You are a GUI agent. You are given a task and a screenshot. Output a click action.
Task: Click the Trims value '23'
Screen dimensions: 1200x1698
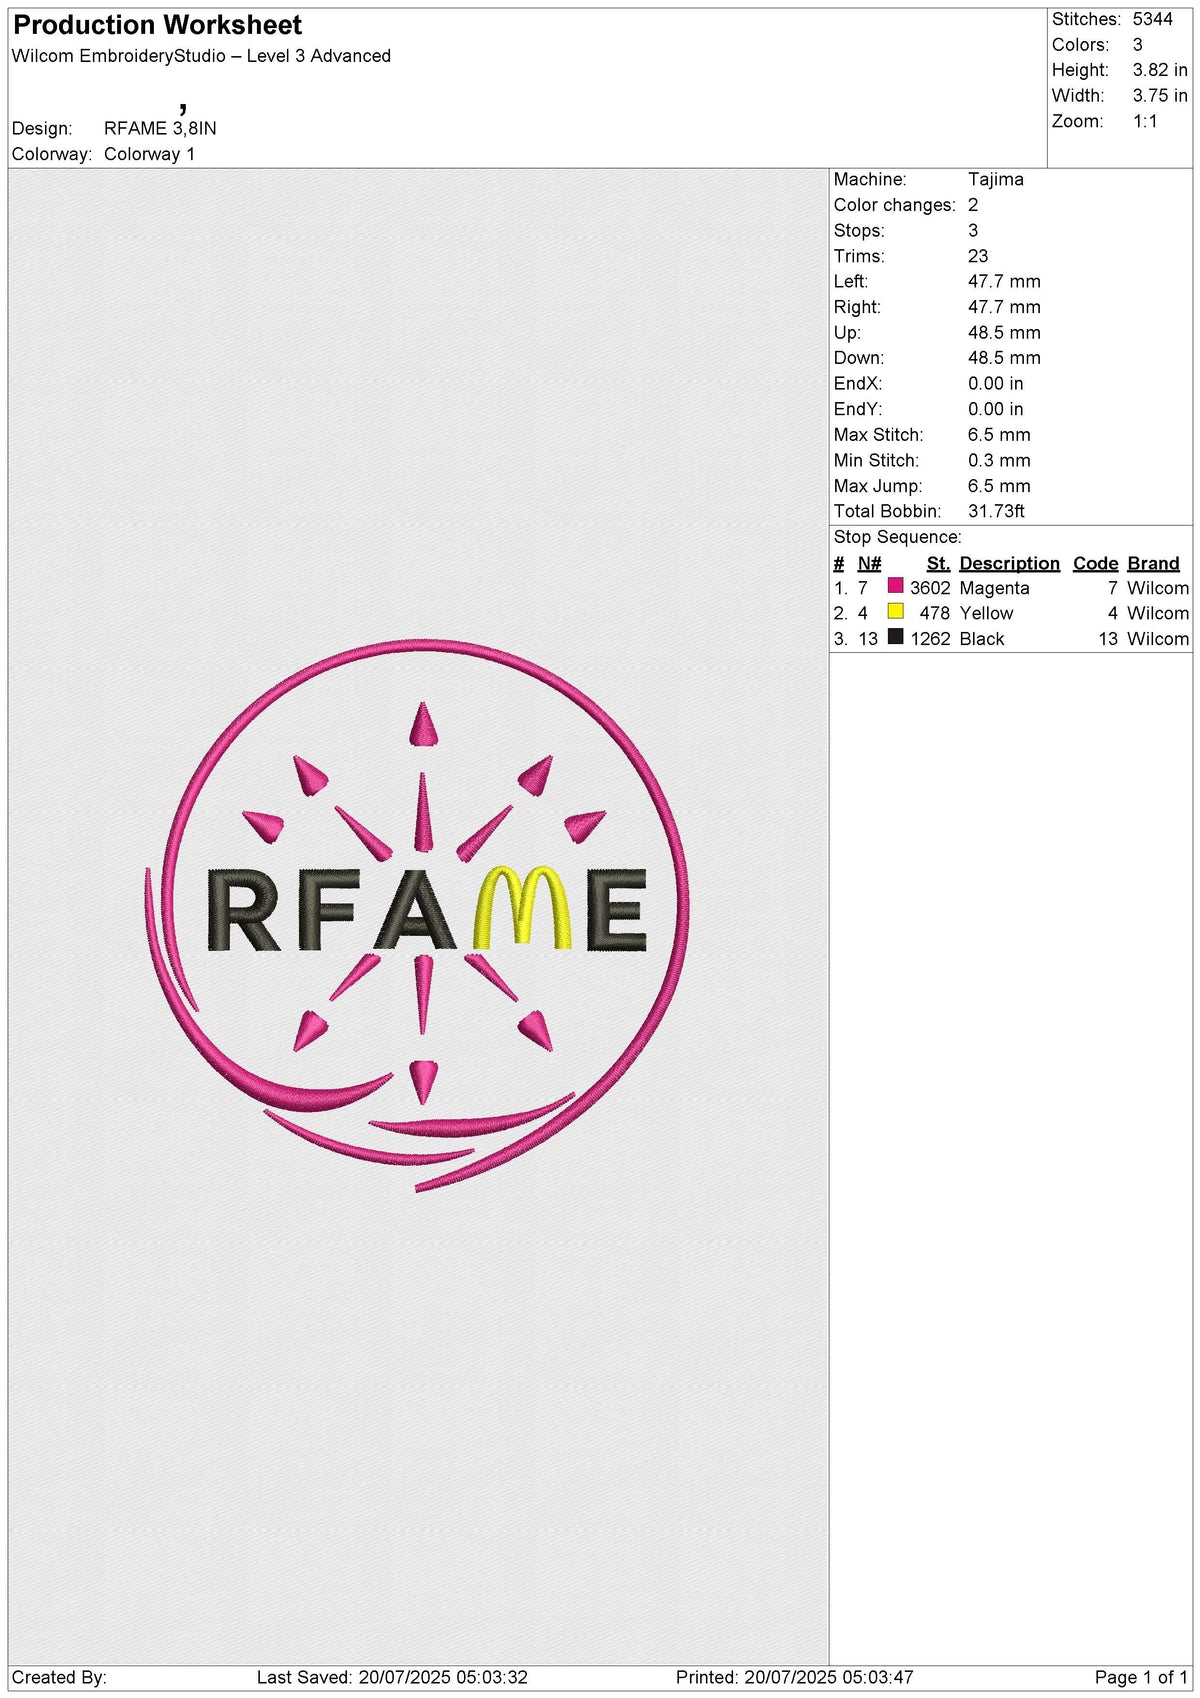point(978,256)
